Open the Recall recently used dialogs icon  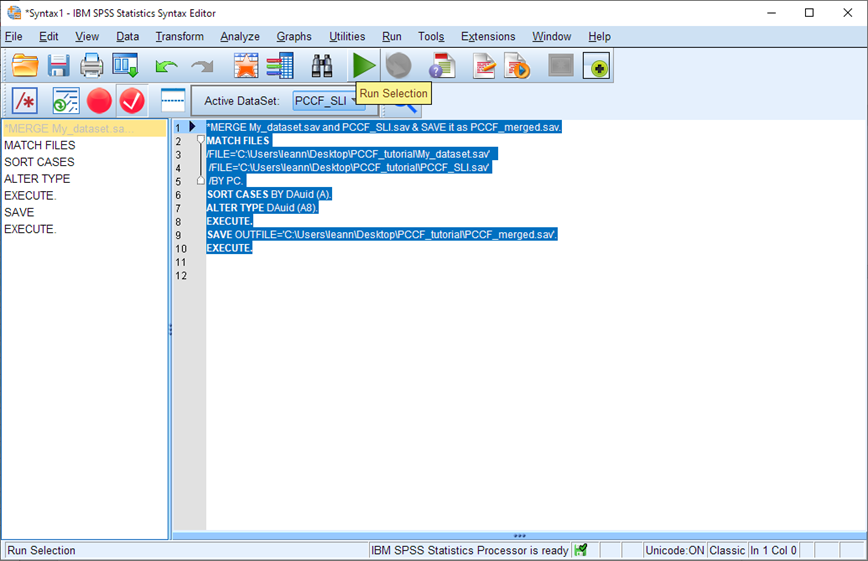(x=126, y=65)
